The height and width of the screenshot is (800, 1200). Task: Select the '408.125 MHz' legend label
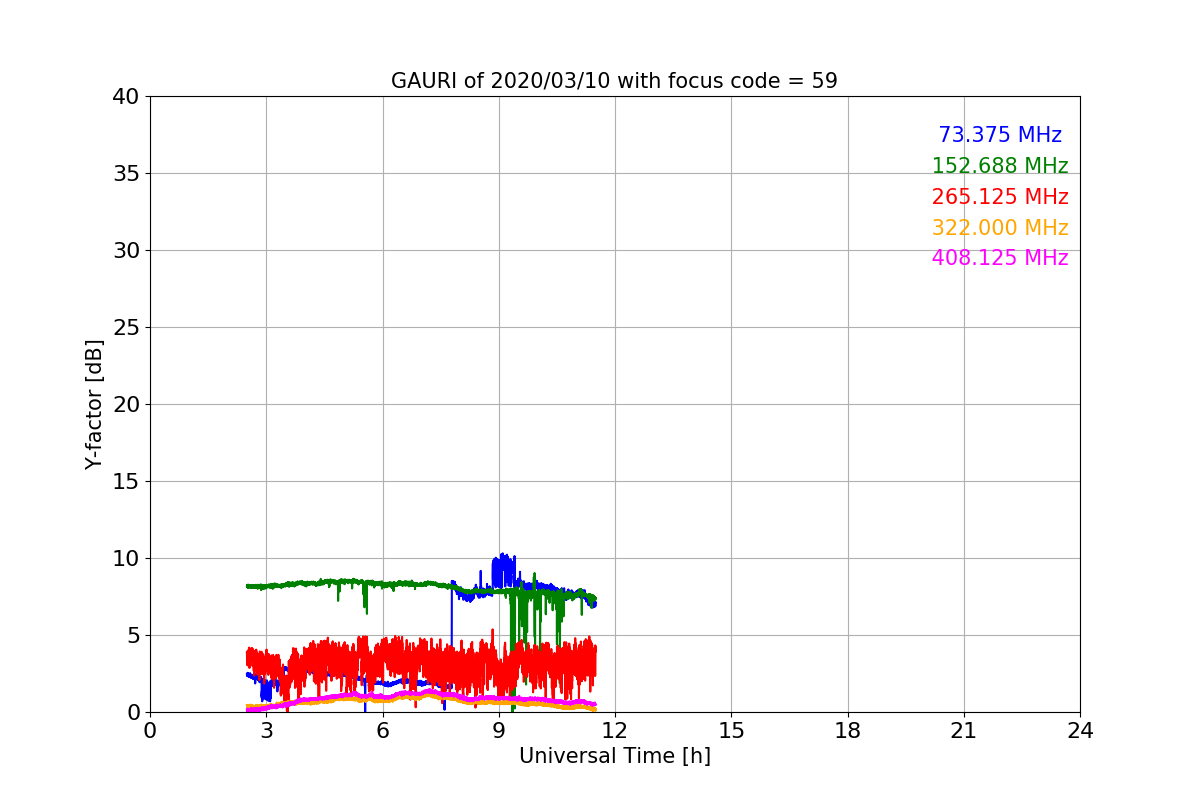tap(1000, 258)
